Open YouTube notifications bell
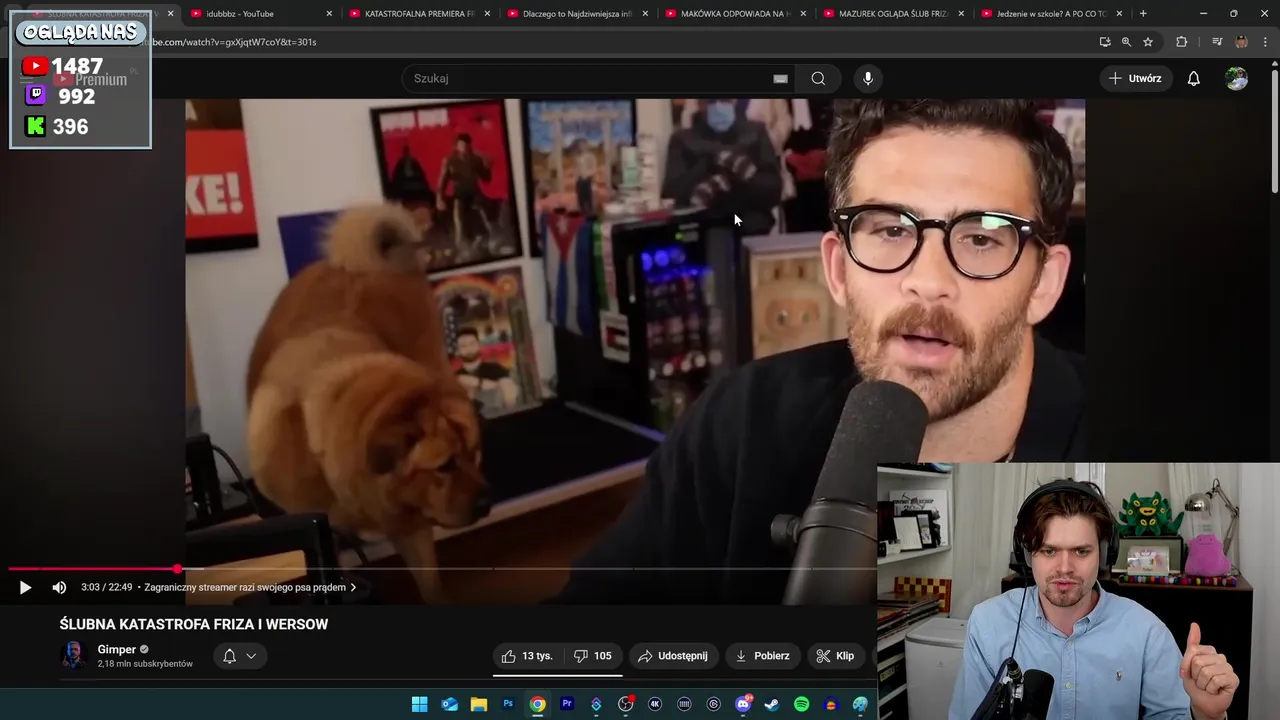 (1193, 78)
